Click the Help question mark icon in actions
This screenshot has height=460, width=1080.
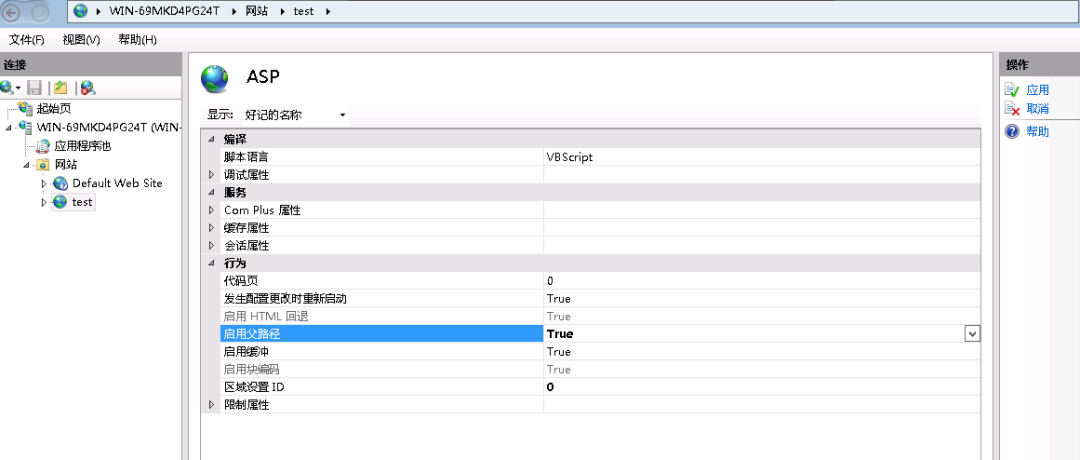point(1012,132)
